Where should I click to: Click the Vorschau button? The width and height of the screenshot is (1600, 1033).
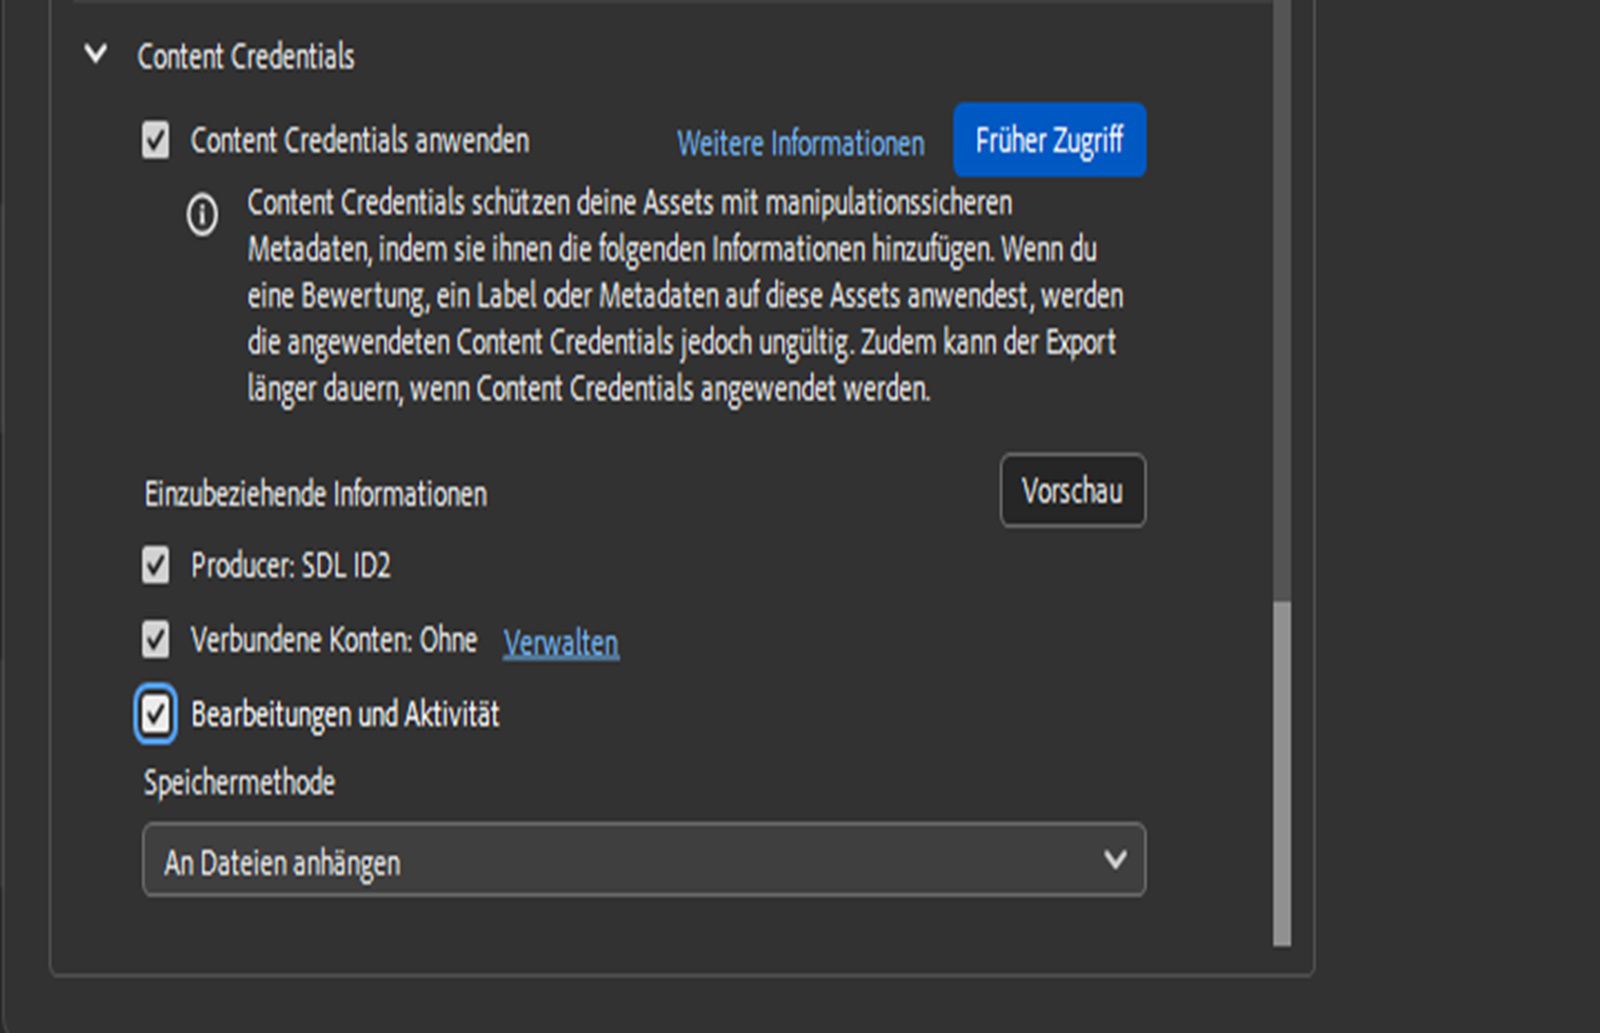[x=1072, y=490]
